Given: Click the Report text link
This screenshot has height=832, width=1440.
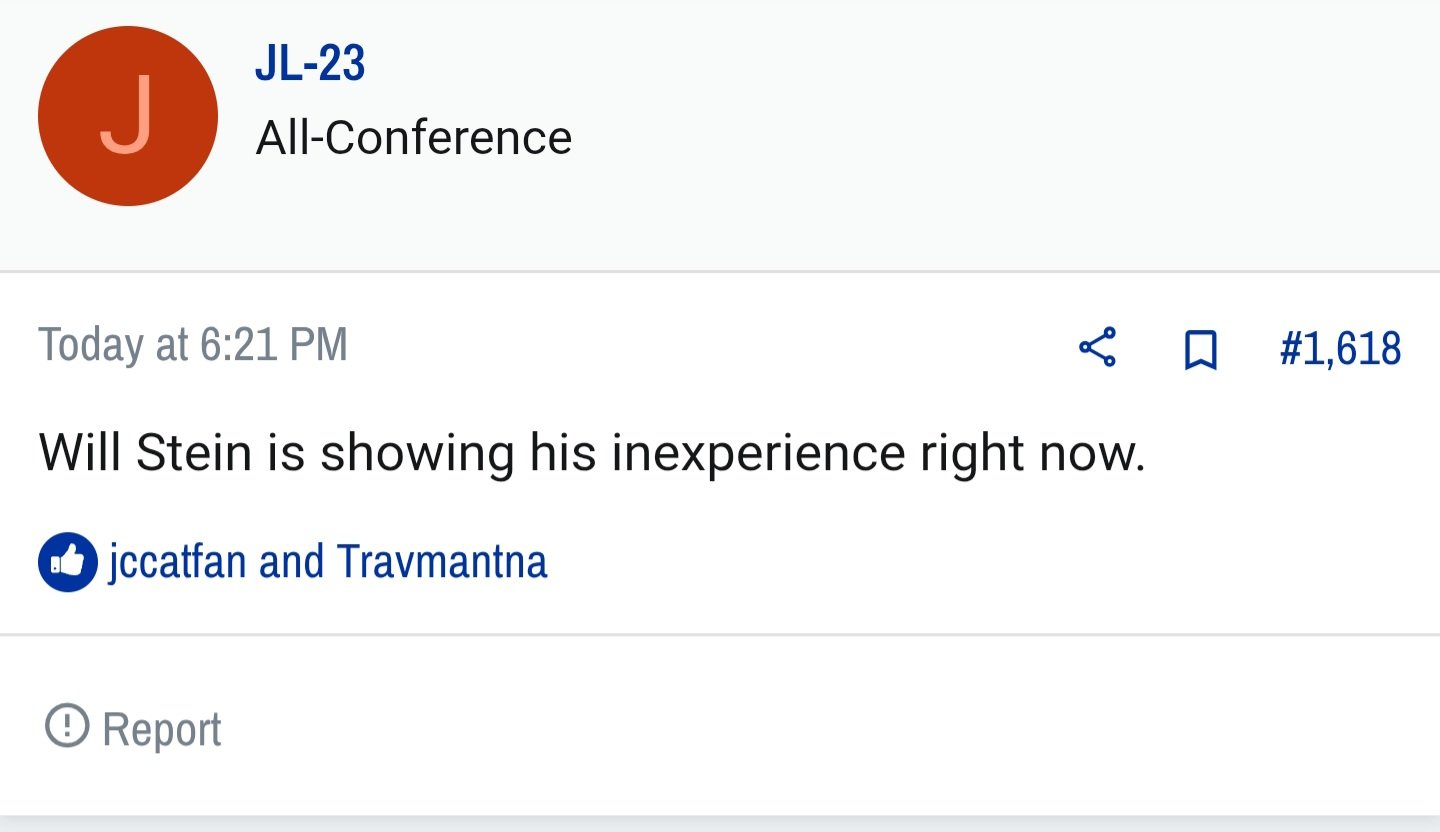Looking at the screenshot, I should [x=162, y=729].
